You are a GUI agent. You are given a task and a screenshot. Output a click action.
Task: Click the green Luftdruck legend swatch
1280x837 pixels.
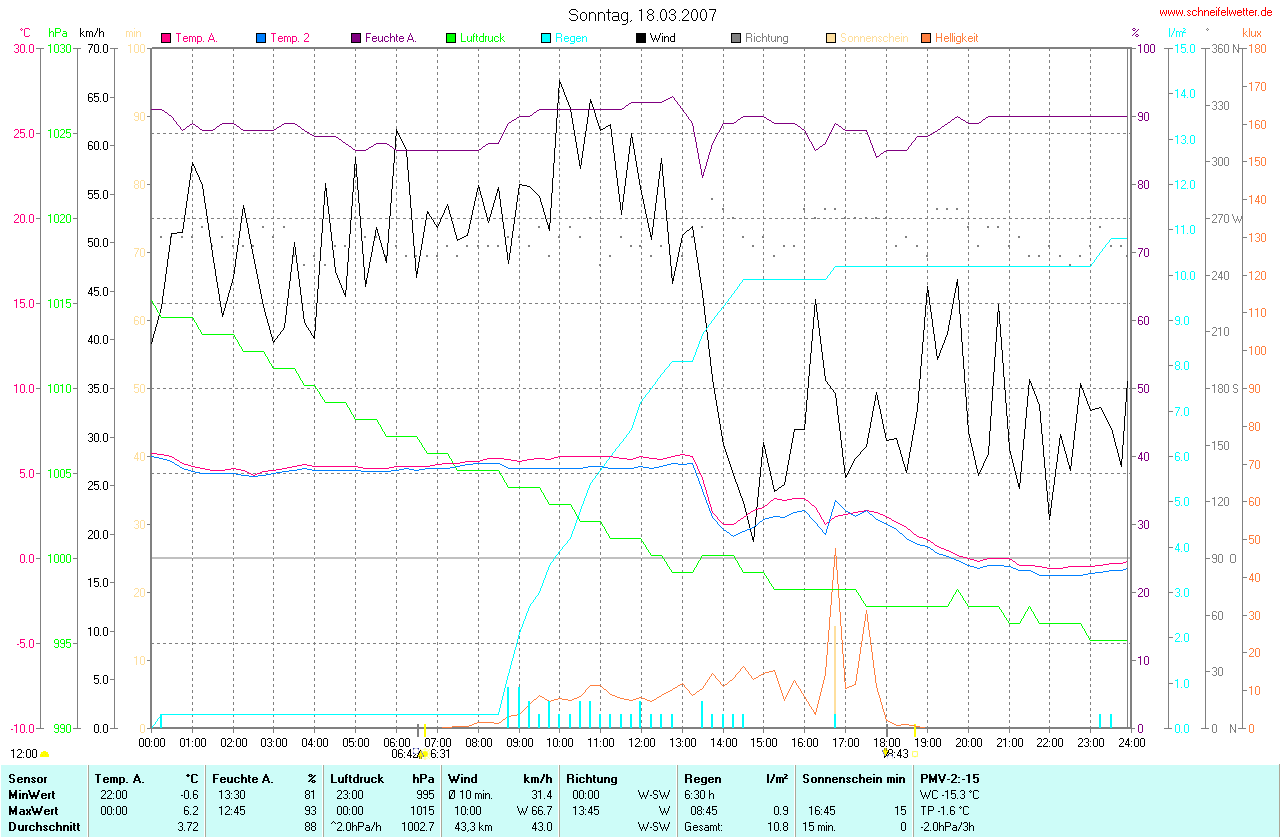tap(451, 38)
